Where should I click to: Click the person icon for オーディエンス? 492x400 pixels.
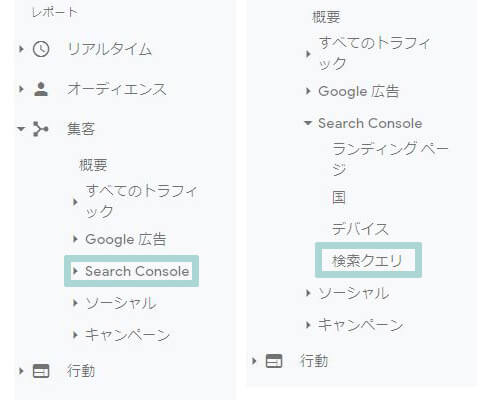click(x=41, y=89)
